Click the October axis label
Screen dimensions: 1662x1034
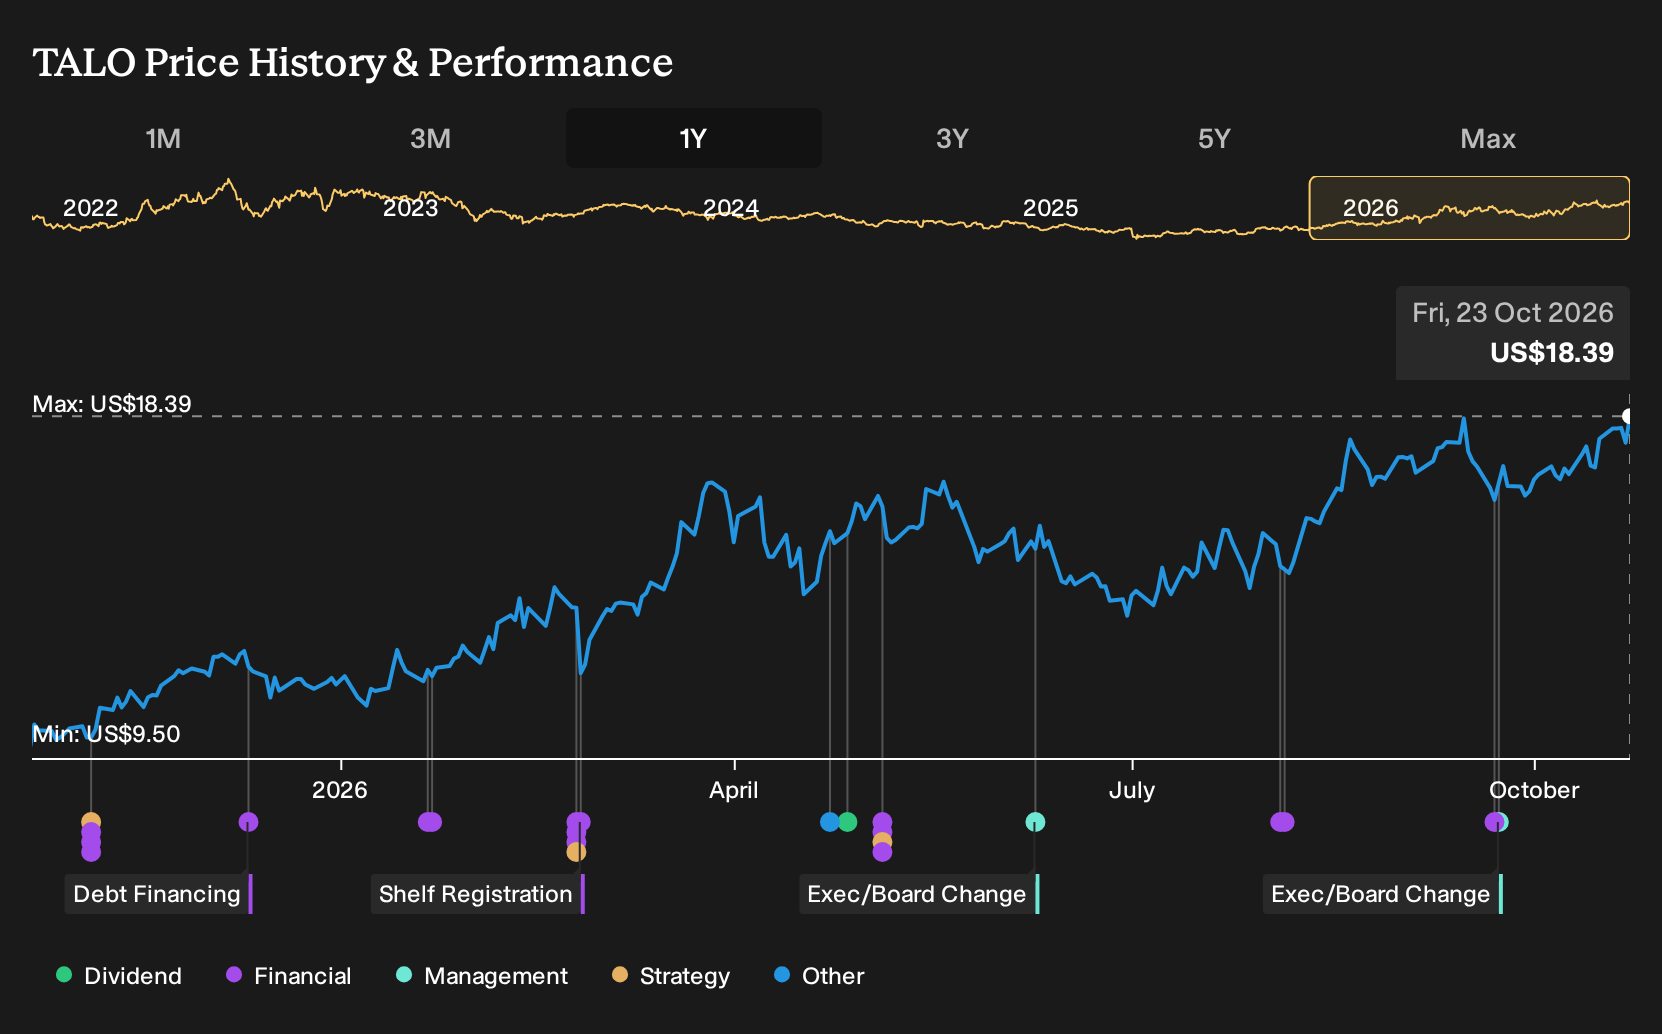click(1534, 790)
